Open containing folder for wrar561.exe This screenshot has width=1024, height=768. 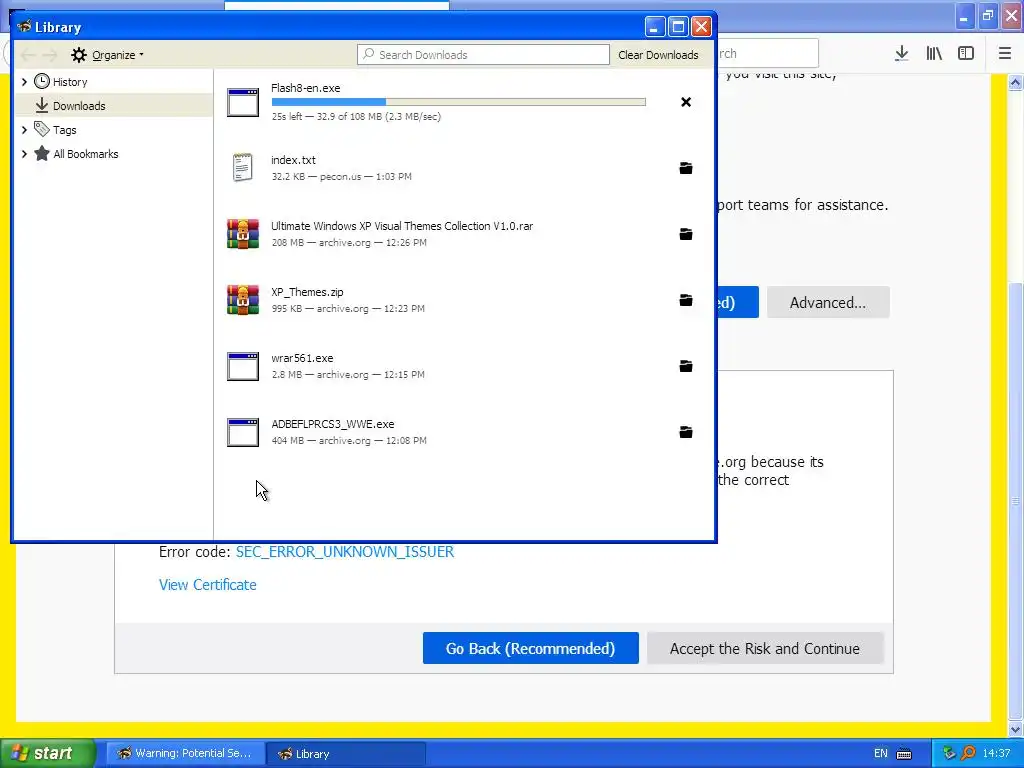(x=686, y=366)
